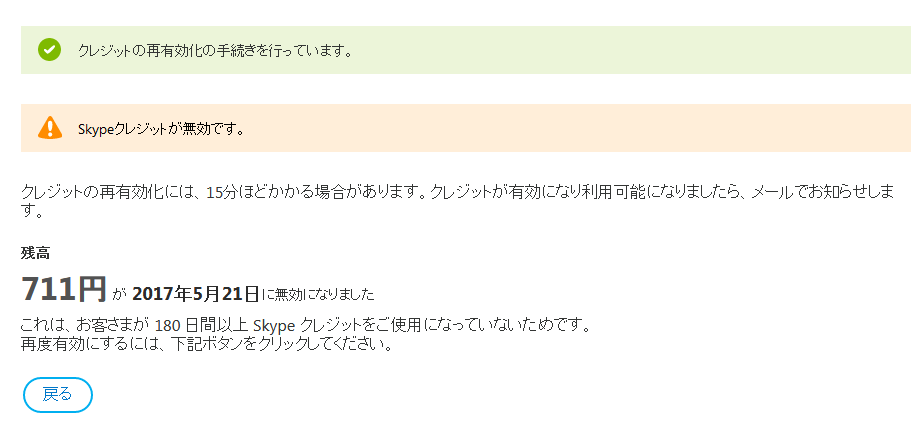Click empty area of the orange warning banner

point(581,128)
